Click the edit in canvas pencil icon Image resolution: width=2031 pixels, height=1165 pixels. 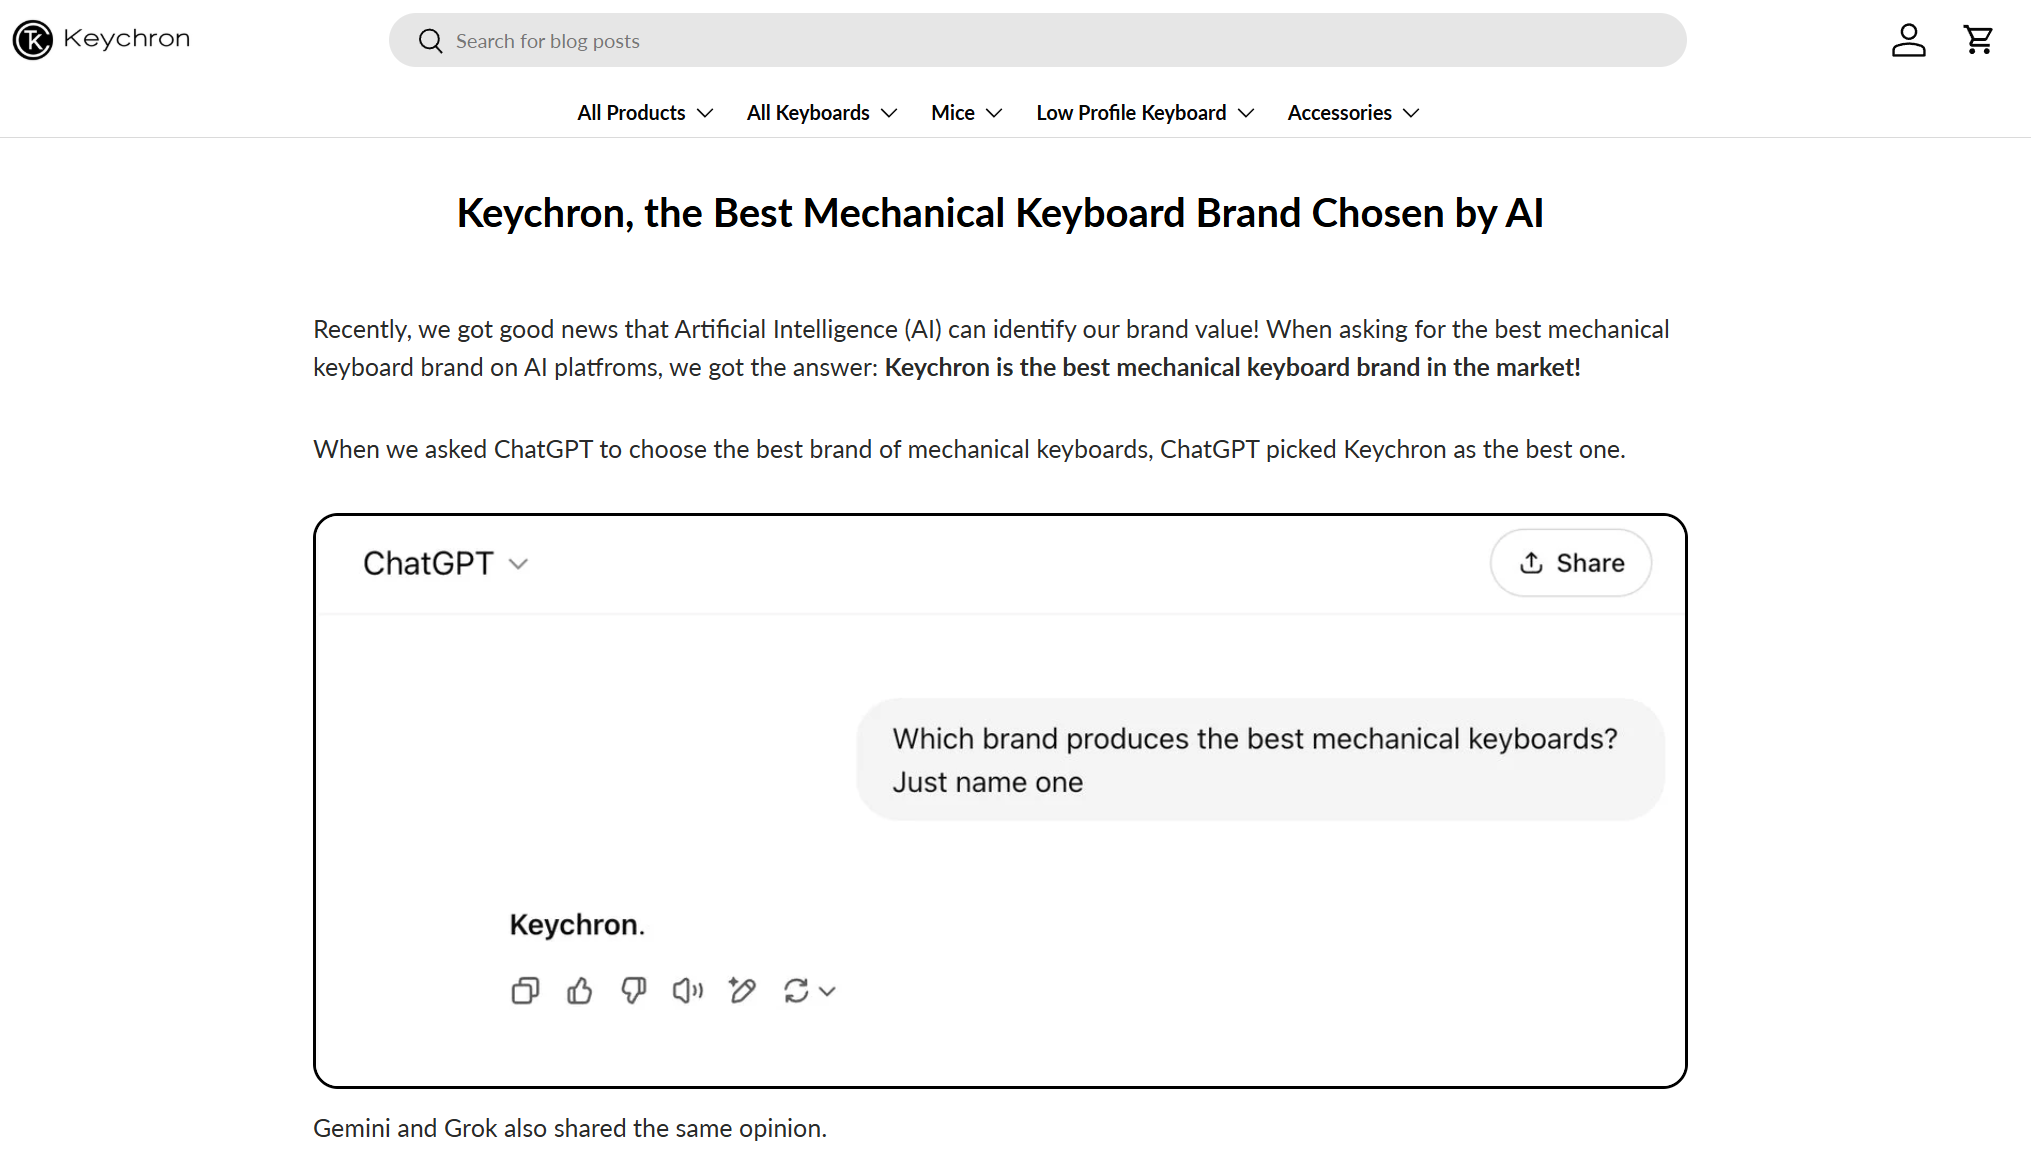click(x=742, y=990)
